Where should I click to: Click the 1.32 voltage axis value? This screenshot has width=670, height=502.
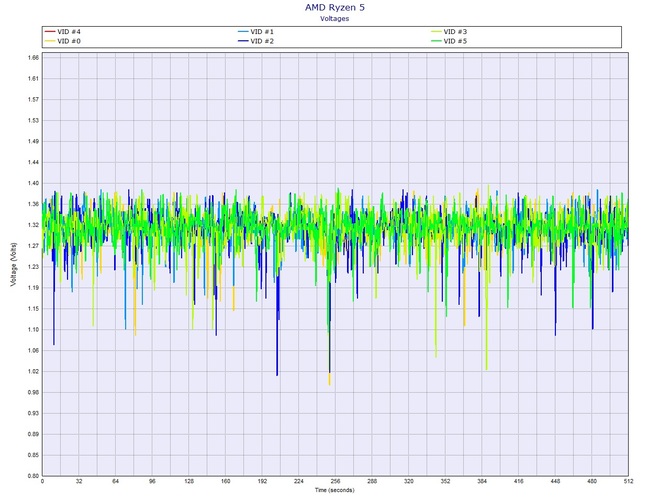point(33,225)
